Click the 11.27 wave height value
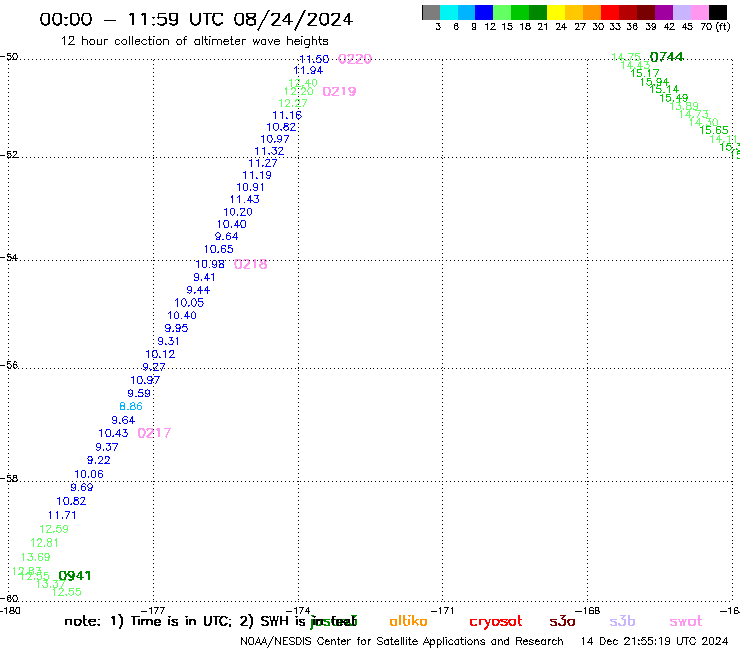 coord(263,163)
